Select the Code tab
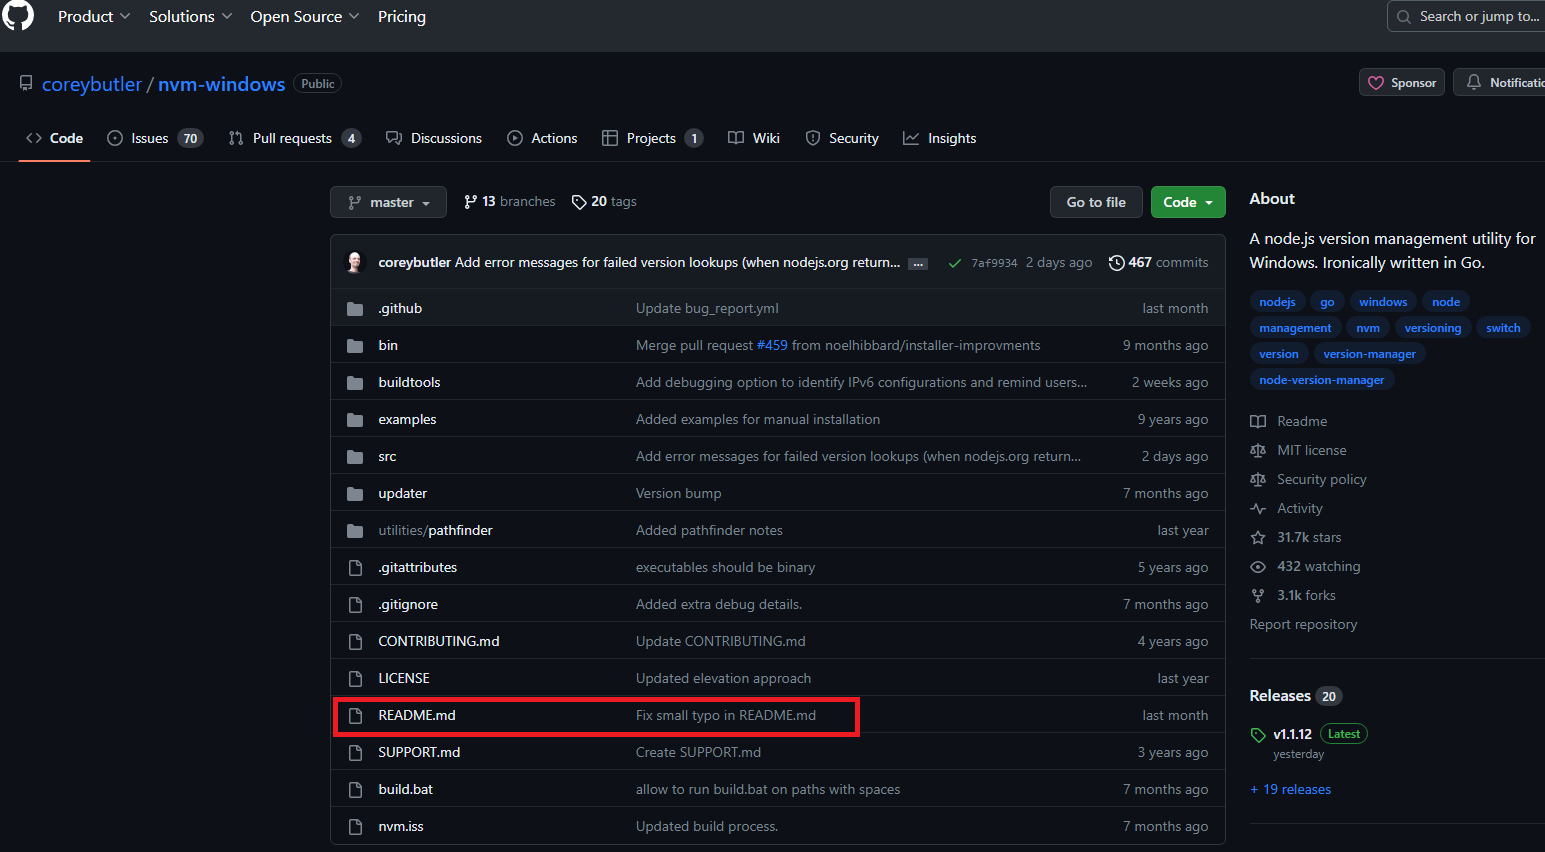 coord(55,139)
